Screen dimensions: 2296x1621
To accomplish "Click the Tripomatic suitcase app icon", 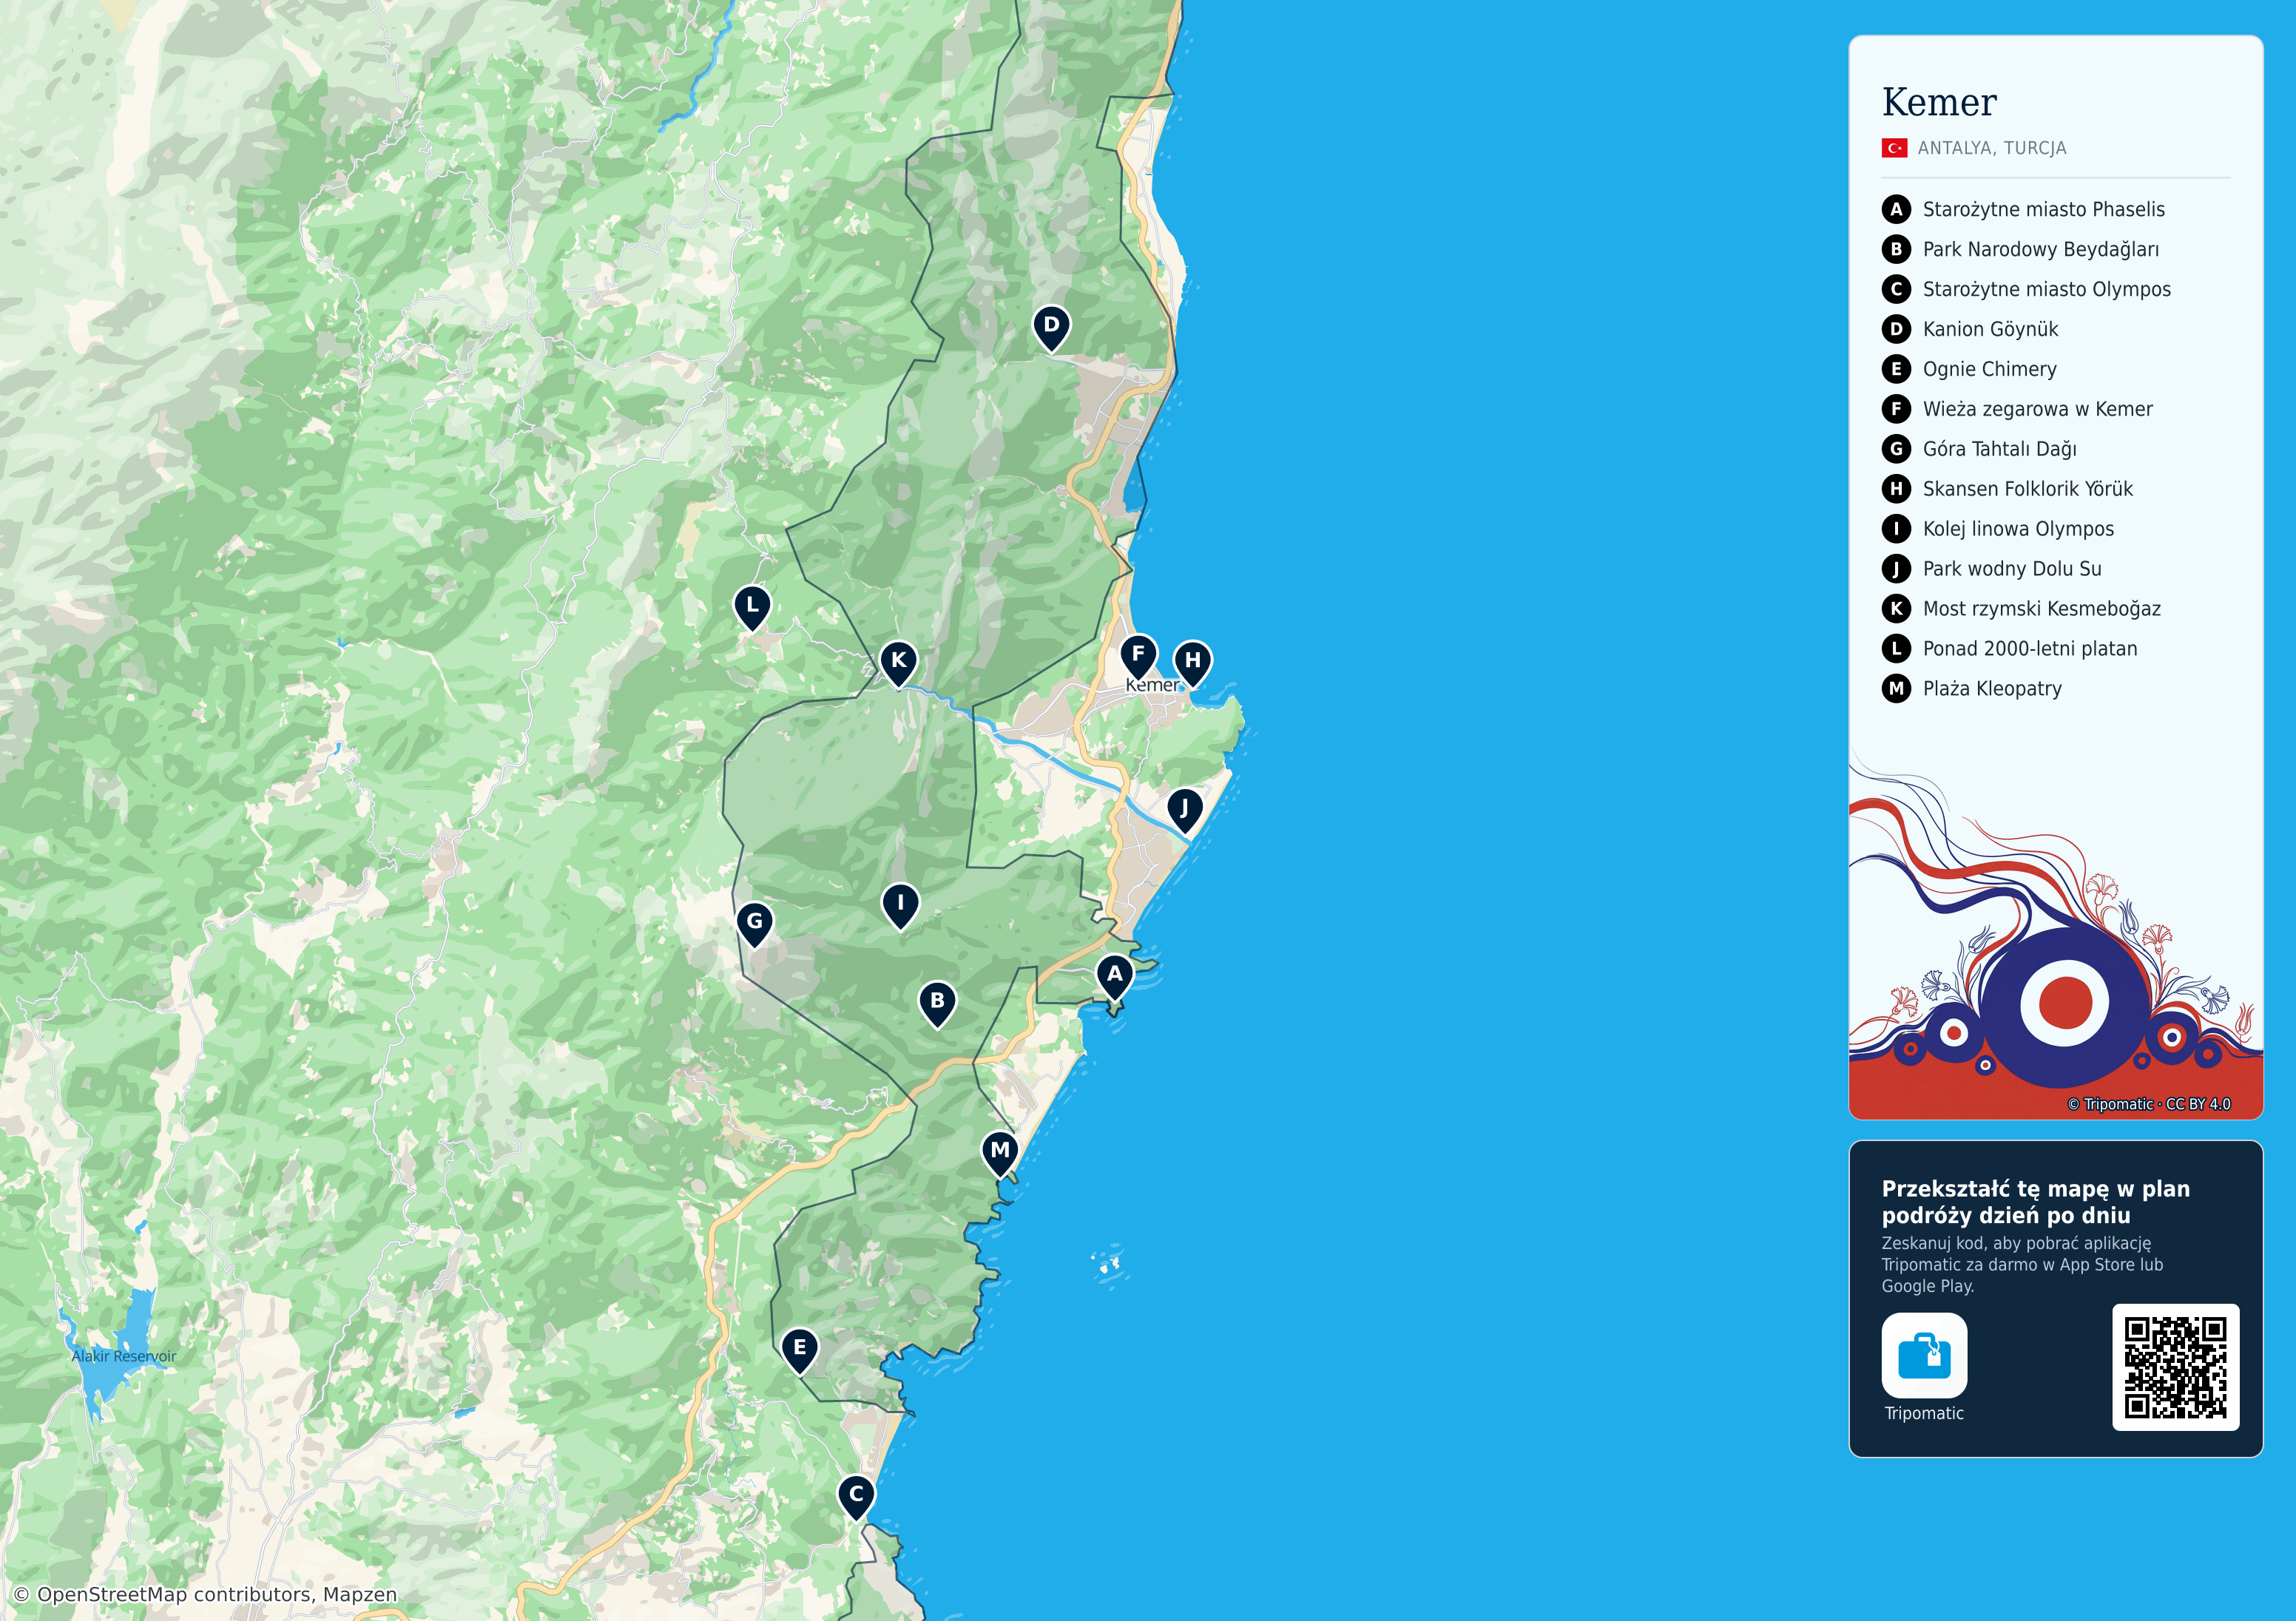I will (1924, 1355).
